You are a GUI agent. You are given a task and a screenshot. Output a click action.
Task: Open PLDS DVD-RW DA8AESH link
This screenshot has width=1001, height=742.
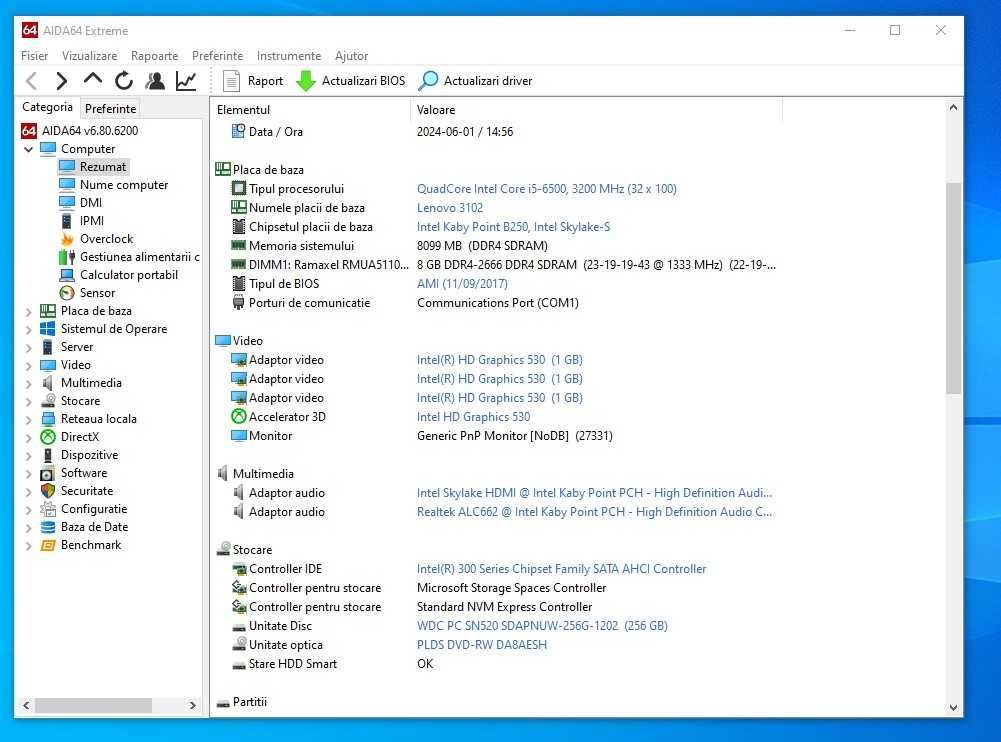(482, 645)
